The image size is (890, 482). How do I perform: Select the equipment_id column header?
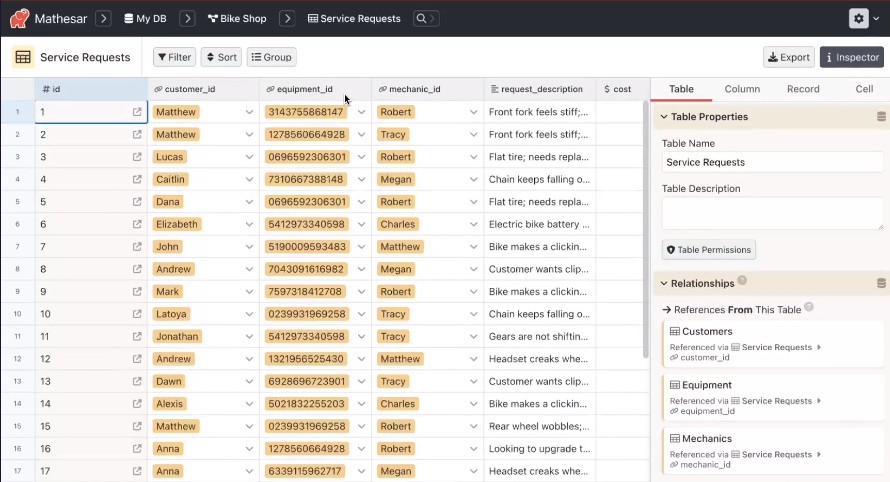pyautogui.click(x=316, y=89)
